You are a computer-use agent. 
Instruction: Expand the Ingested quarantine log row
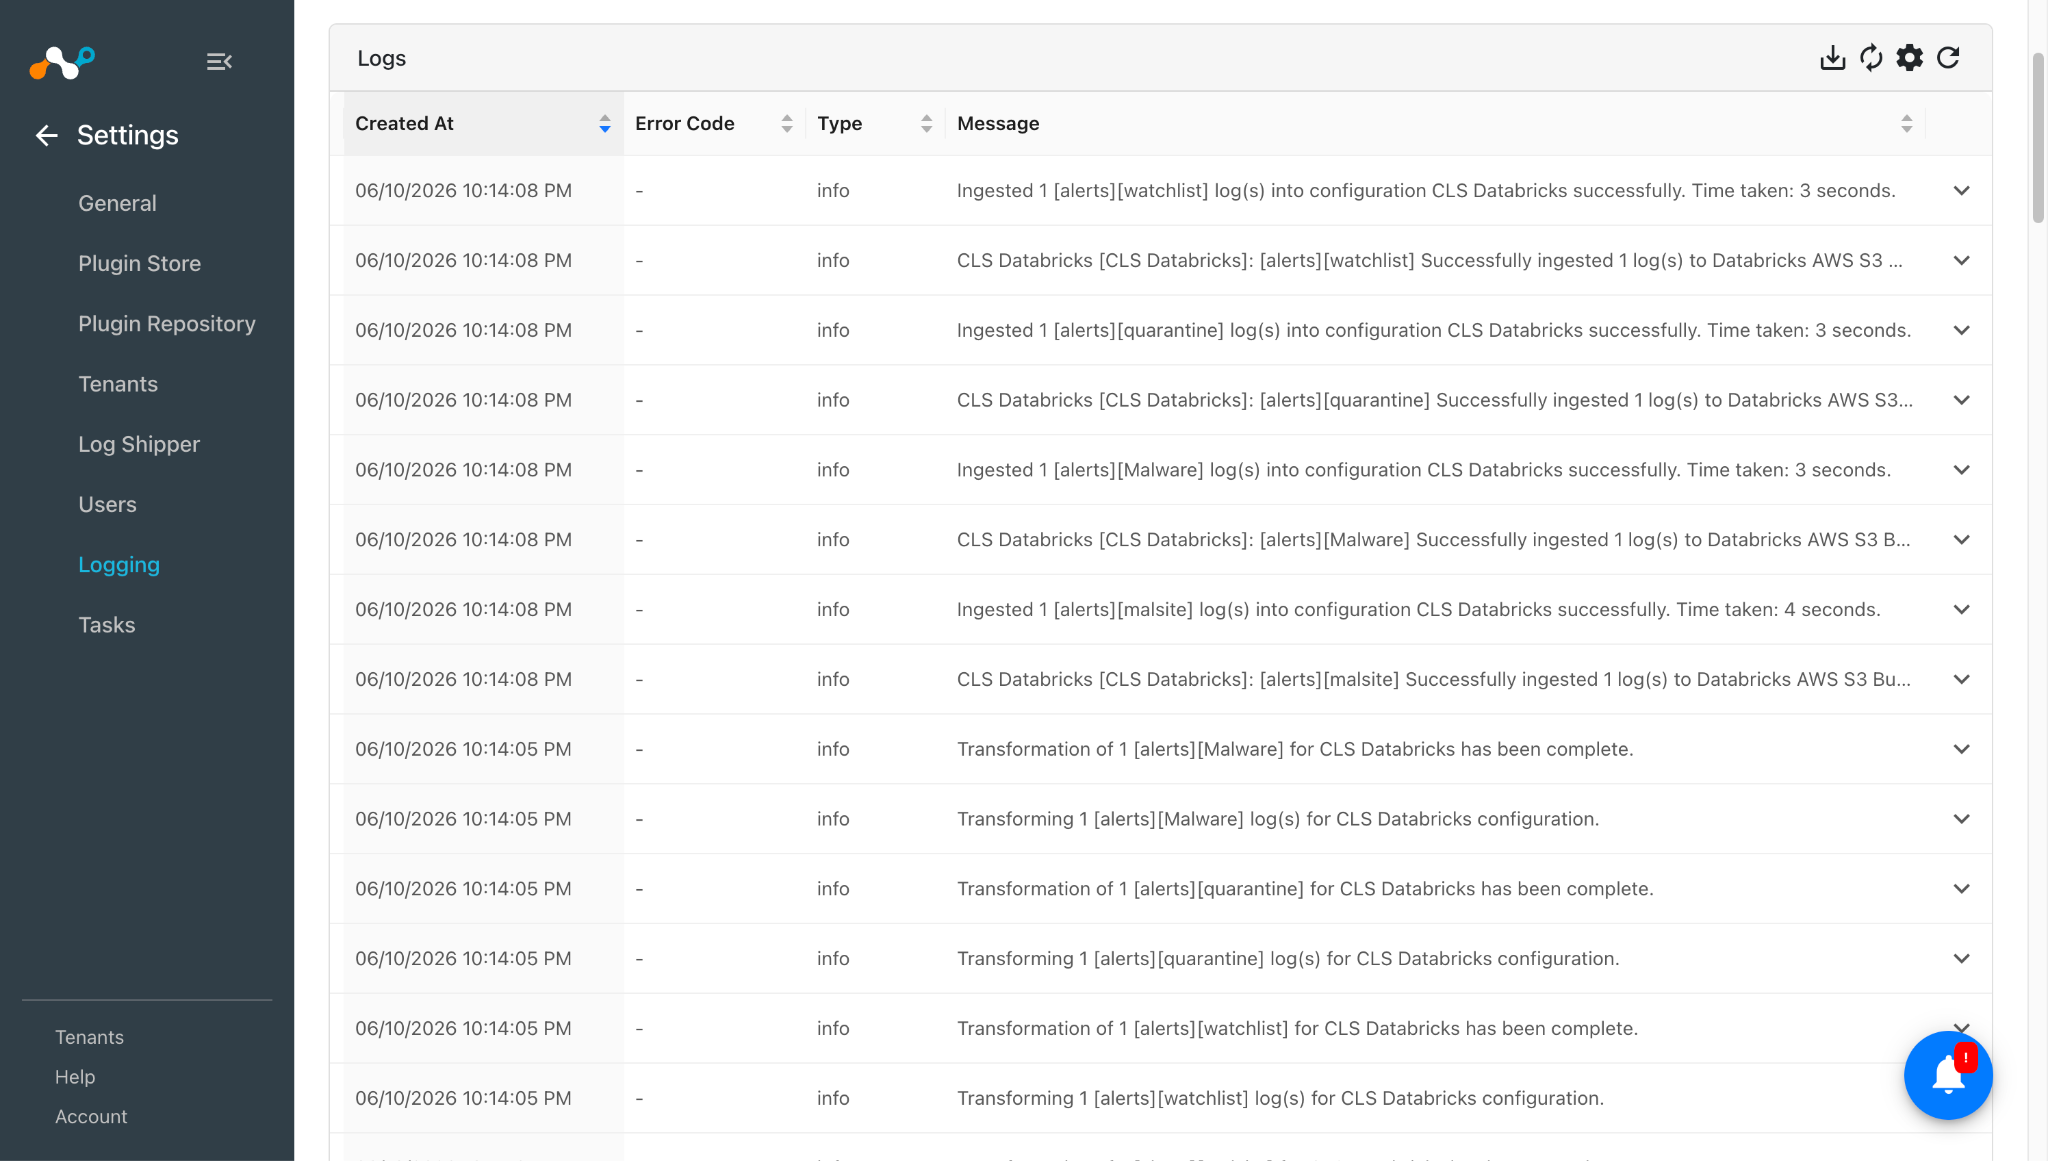coord(1961,331)
